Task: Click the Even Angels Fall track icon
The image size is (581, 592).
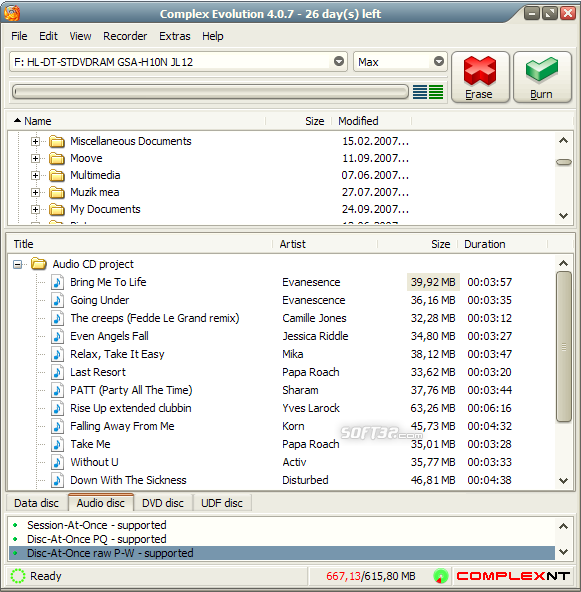Action: click(57, 336)
